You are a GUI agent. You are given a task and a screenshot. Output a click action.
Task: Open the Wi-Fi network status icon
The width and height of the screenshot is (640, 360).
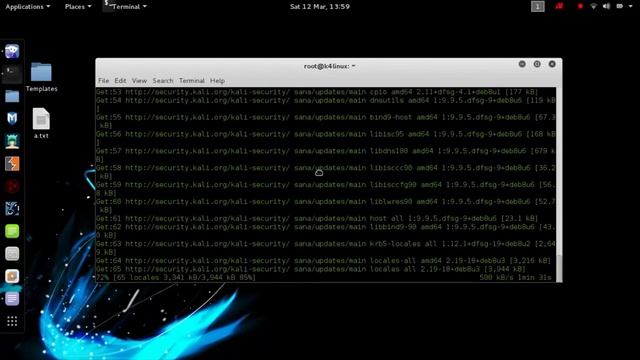[593, 7]
